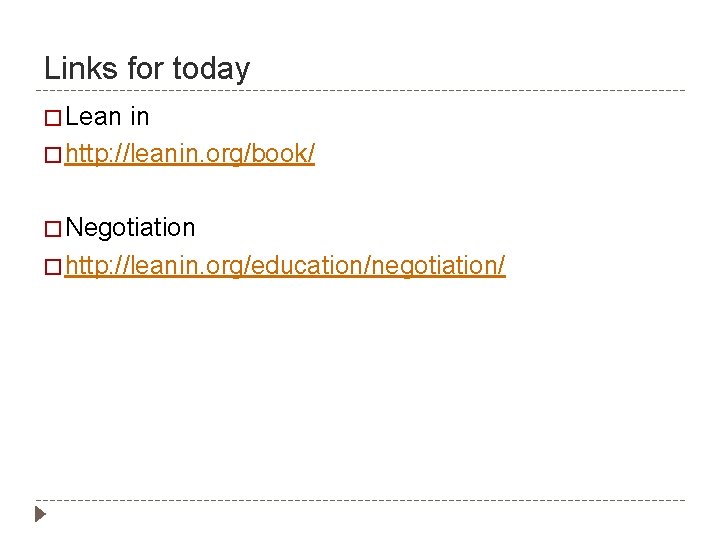Viewport: 720px width, 540px height.
Task: Click the word Links in the title
Action: [81, 68]
